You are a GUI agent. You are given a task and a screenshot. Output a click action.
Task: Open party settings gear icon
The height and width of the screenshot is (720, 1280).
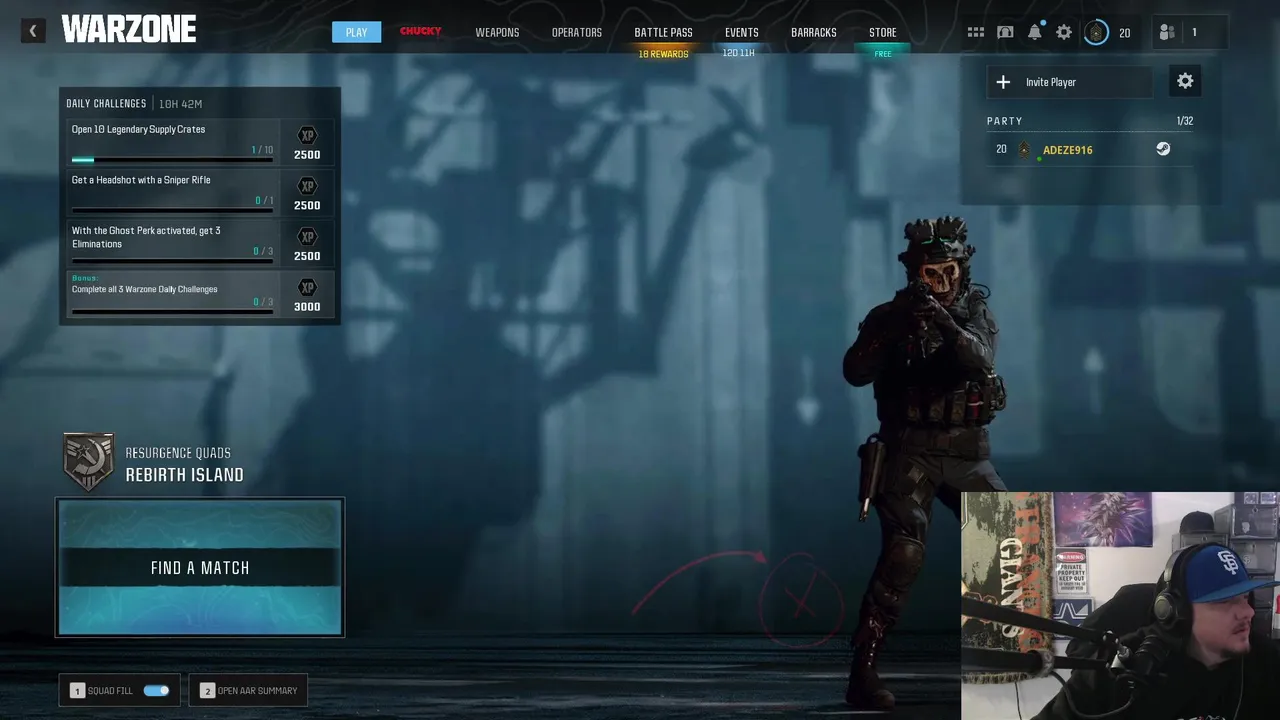click(1185, 81)
